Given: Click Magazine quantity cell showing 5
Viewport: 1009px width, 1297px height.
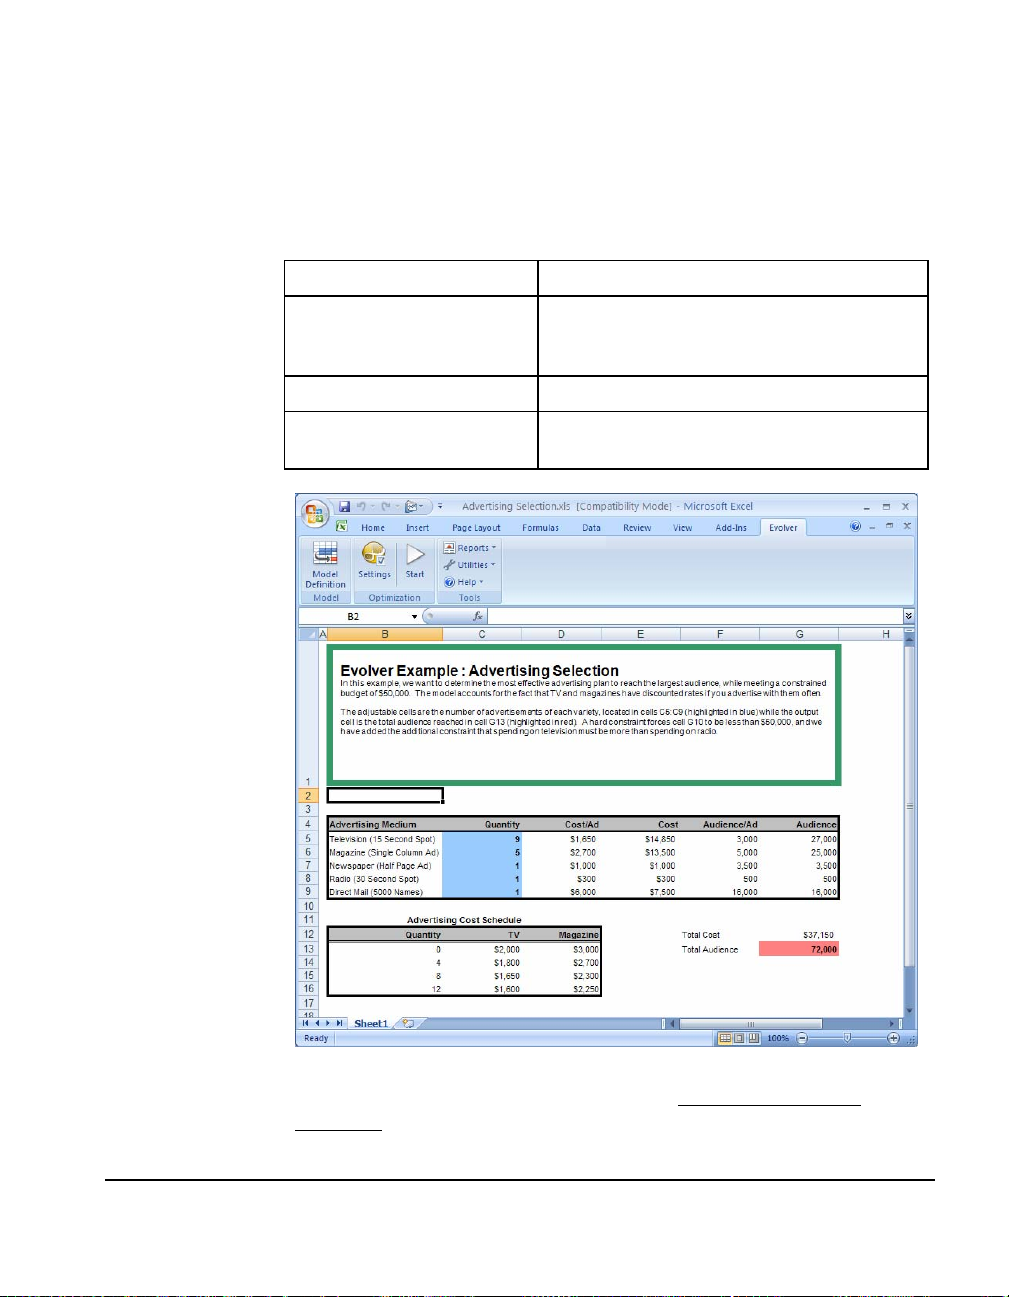Looking at the screenshot, I should click(x=482, y=853).
